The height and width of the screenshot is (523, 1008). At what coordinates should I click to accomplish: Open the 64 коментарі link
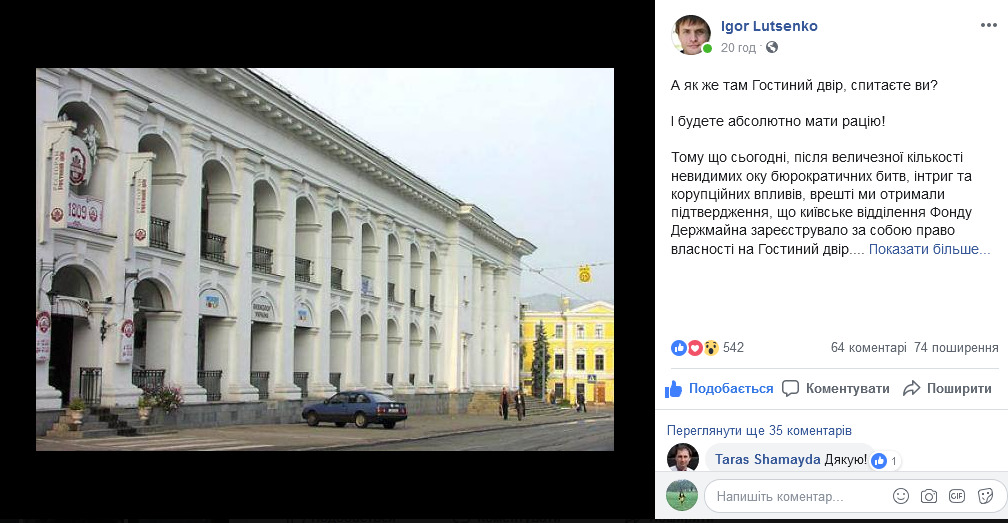868,348
